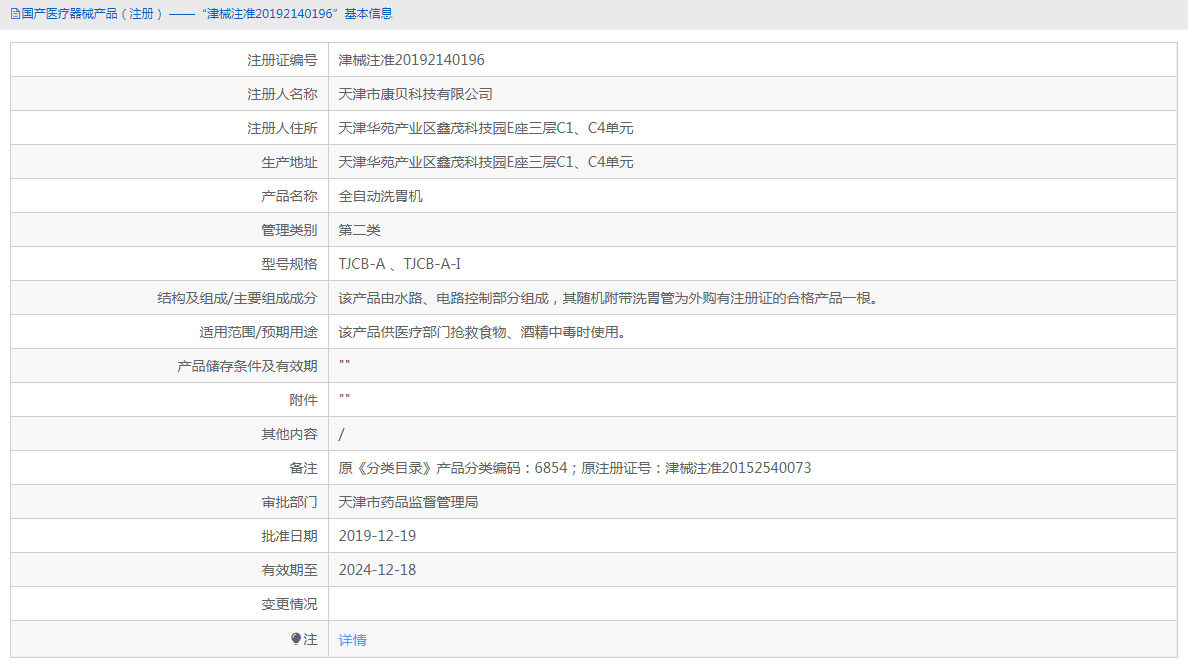Select the 适用范围/预期用途 row label
This screenshot has width=1188, height=664.
pyautogui.click(x=253, y=331)
